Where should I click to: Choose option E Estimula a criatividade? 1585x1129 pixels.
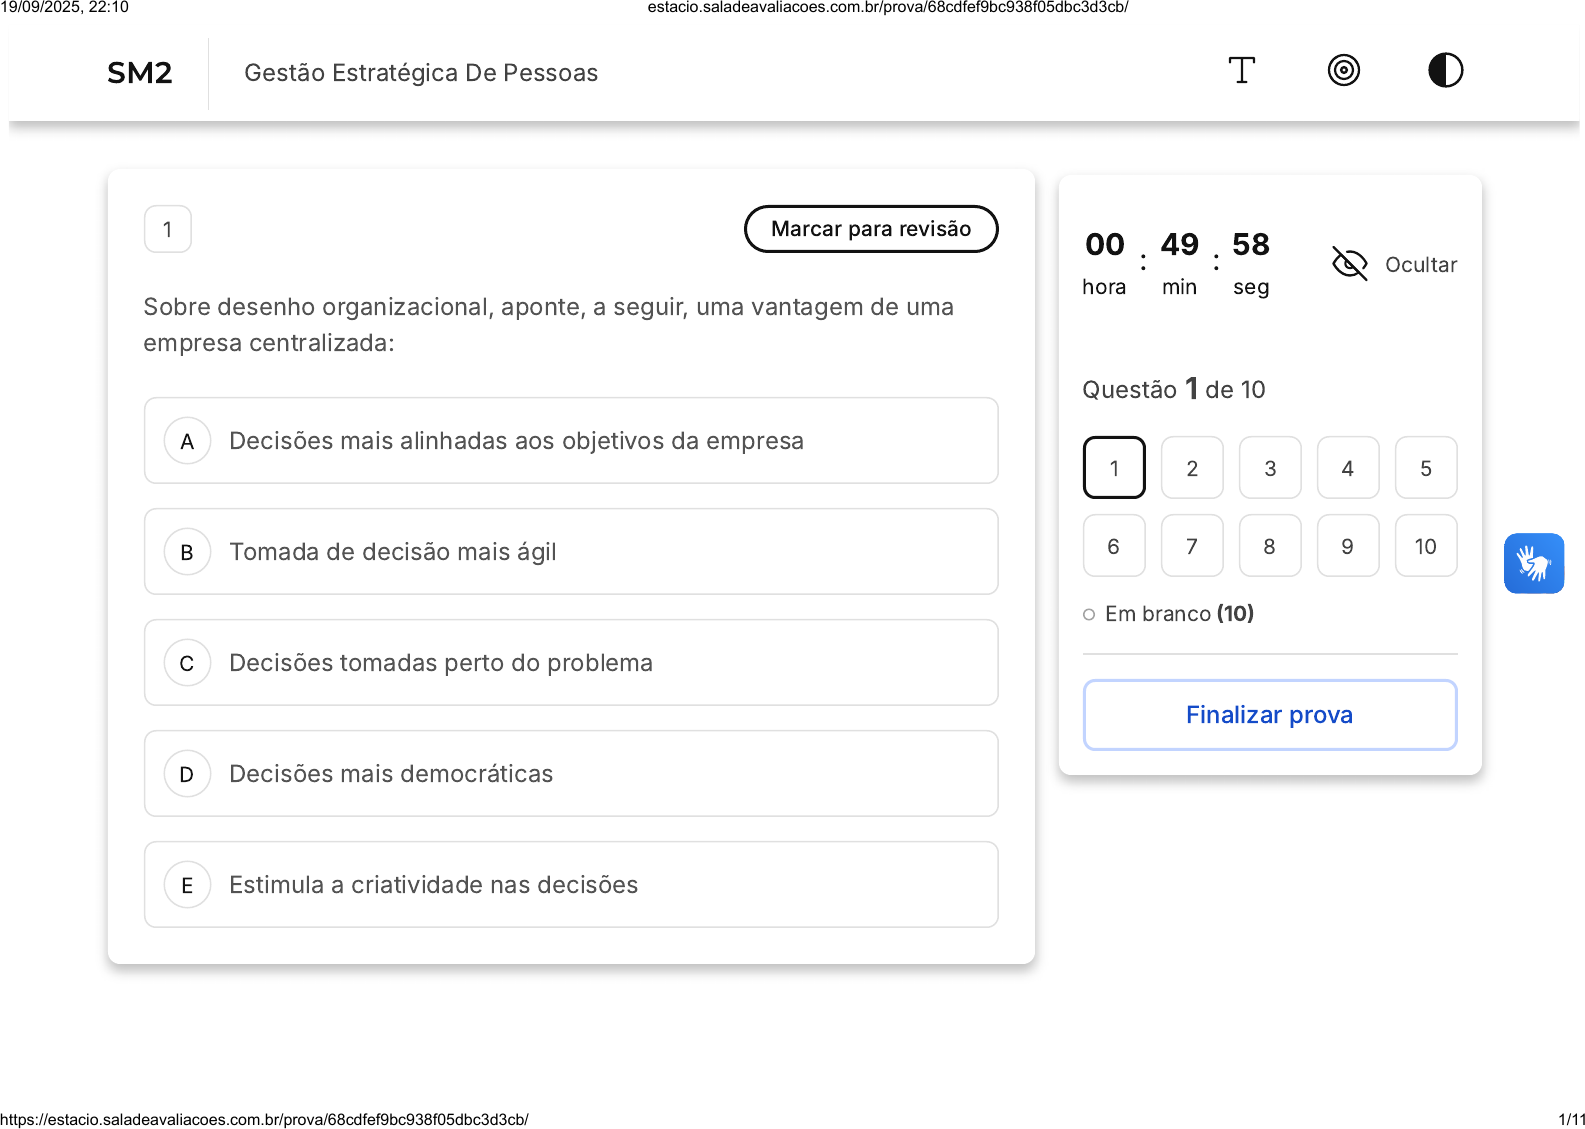coord(571,885)
